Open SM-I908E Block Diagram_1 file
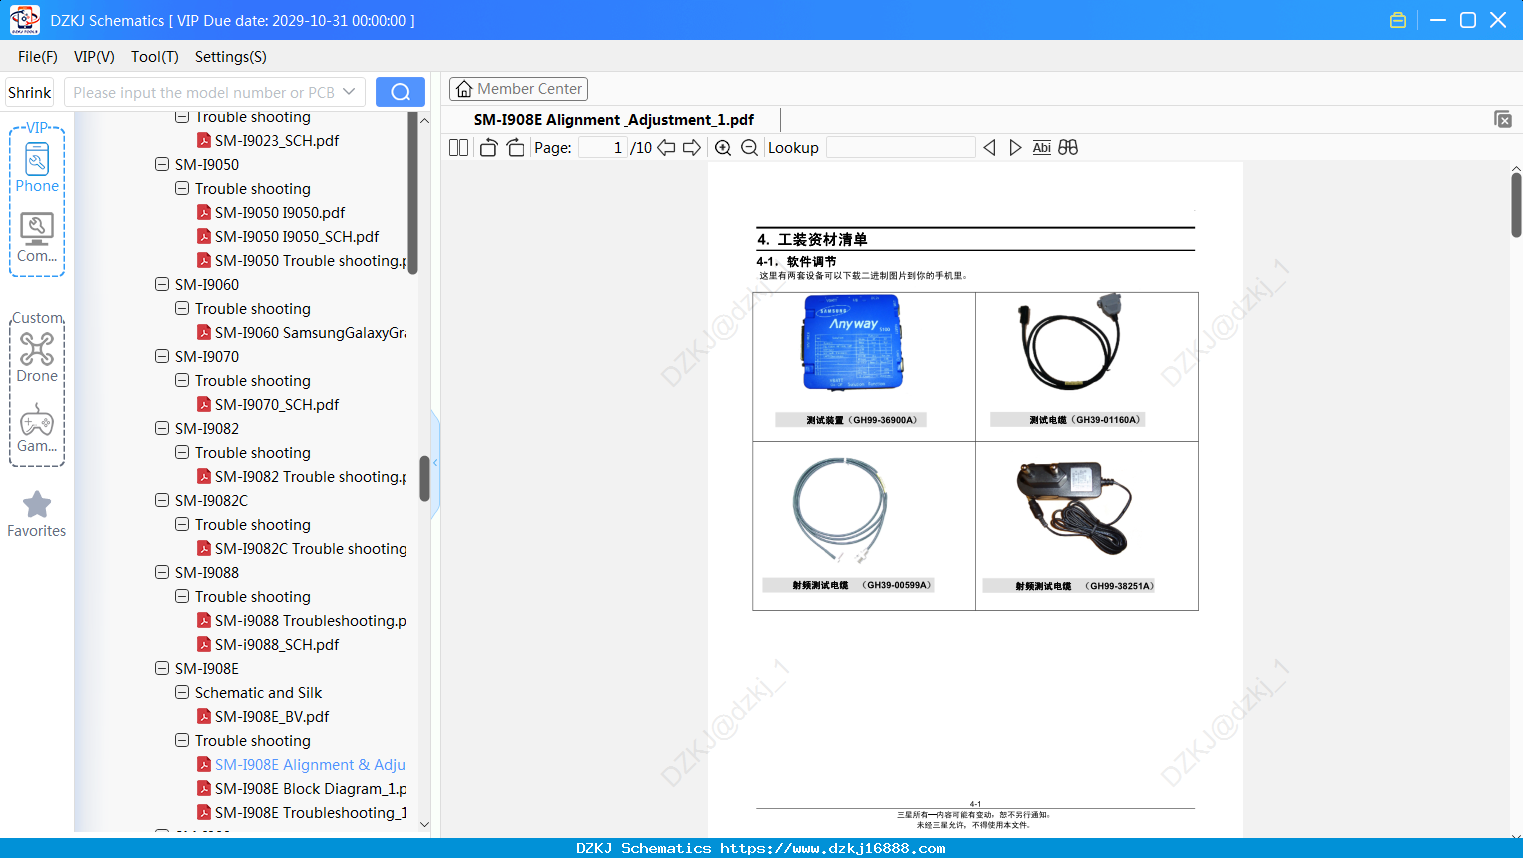Screen dimensions: 1523x858 click(301, 789)
